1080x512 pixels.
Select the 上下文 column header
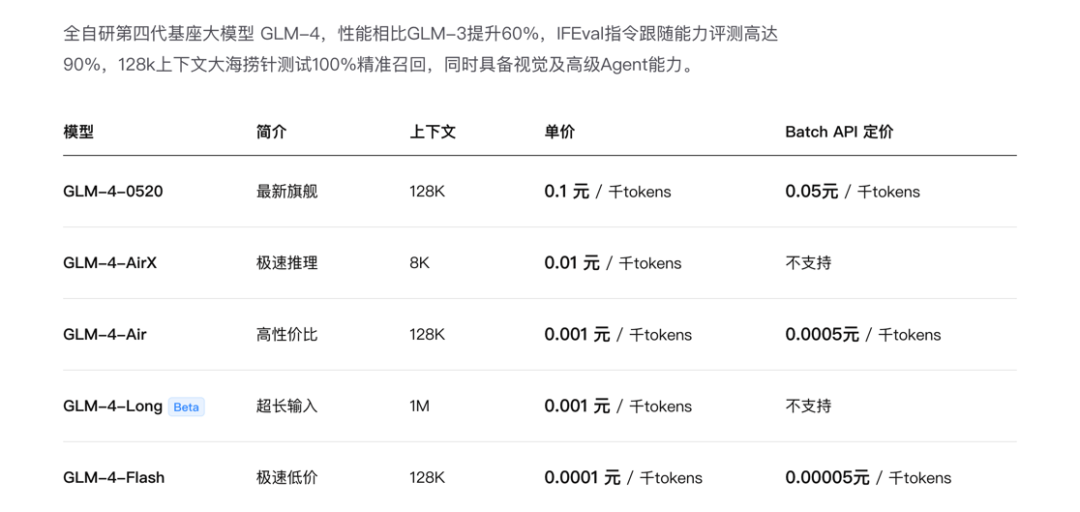point(432,131)
